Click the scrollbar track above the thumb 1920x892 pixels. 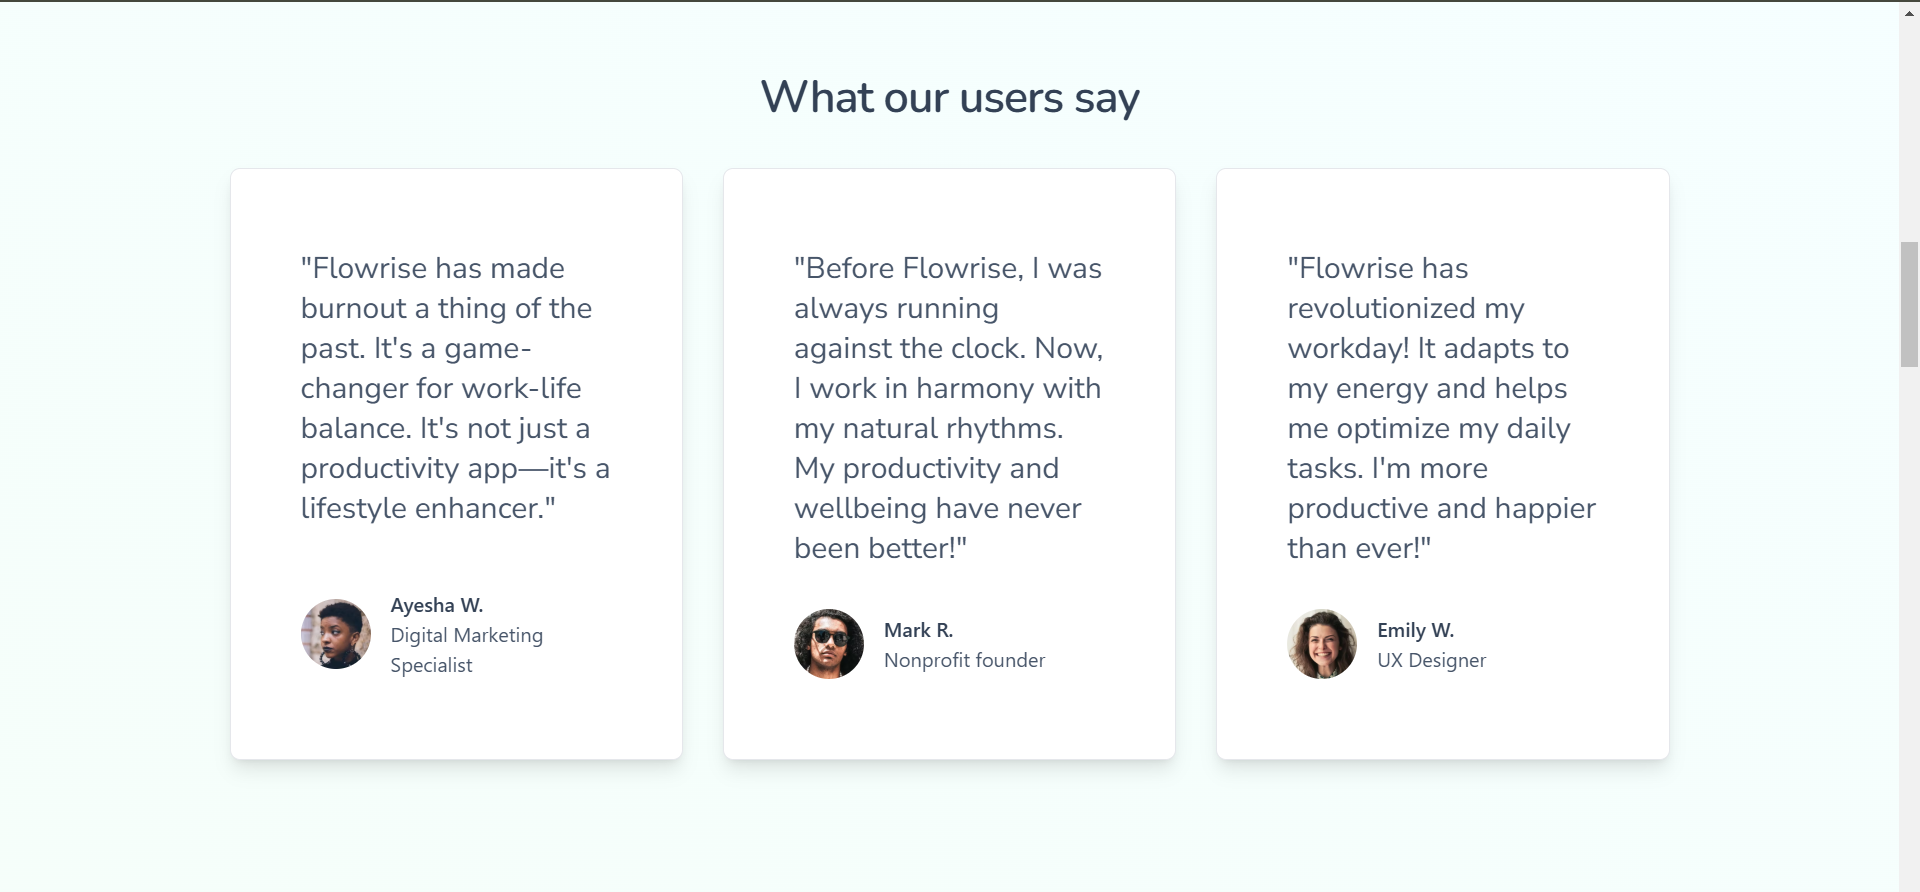point(1909,120)
